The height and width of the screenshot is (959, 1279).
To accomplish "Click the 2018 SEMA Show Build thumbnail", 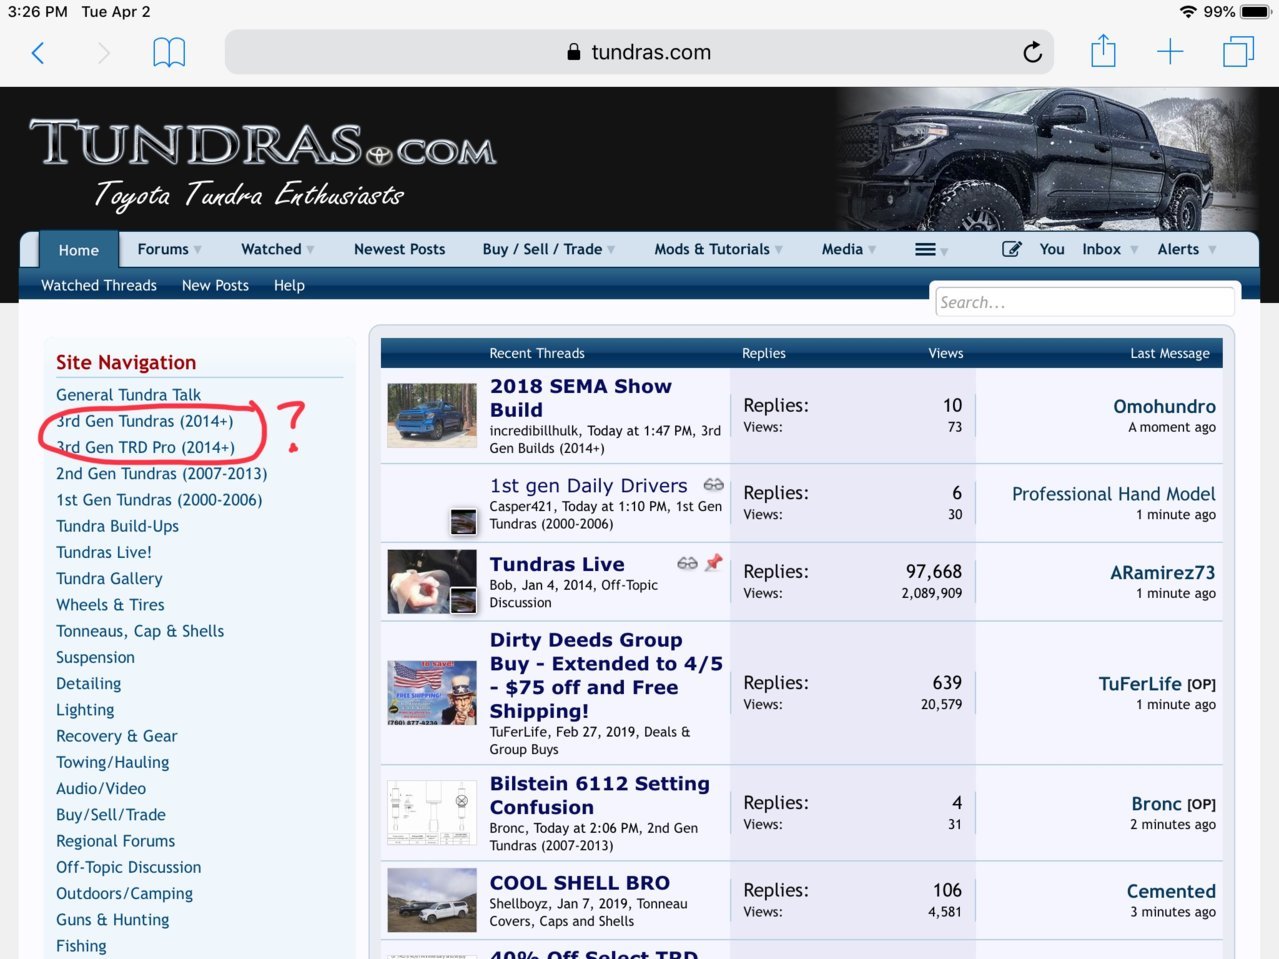I will click(432, 415).
